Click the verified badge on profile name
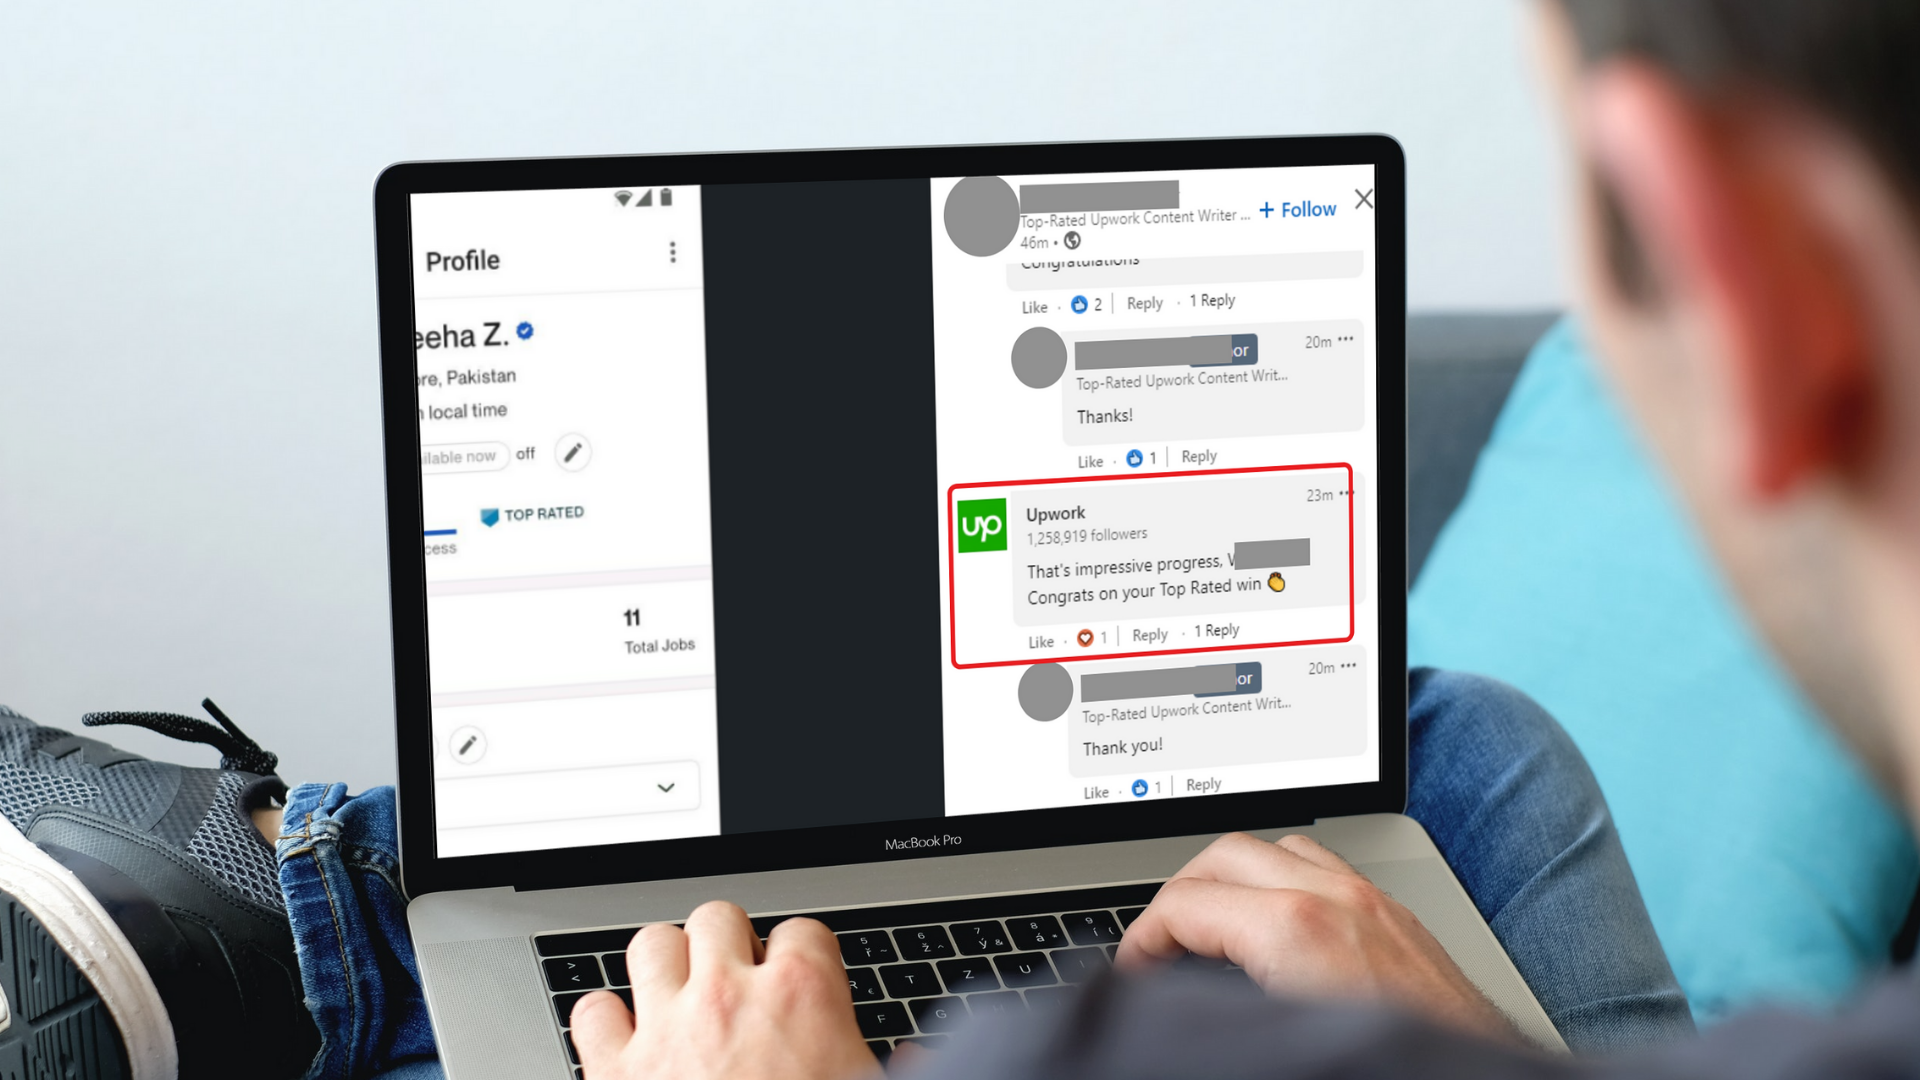The height and width of the screenshot is (1080, 1920). pyautogui.click(x=529, y=331)
